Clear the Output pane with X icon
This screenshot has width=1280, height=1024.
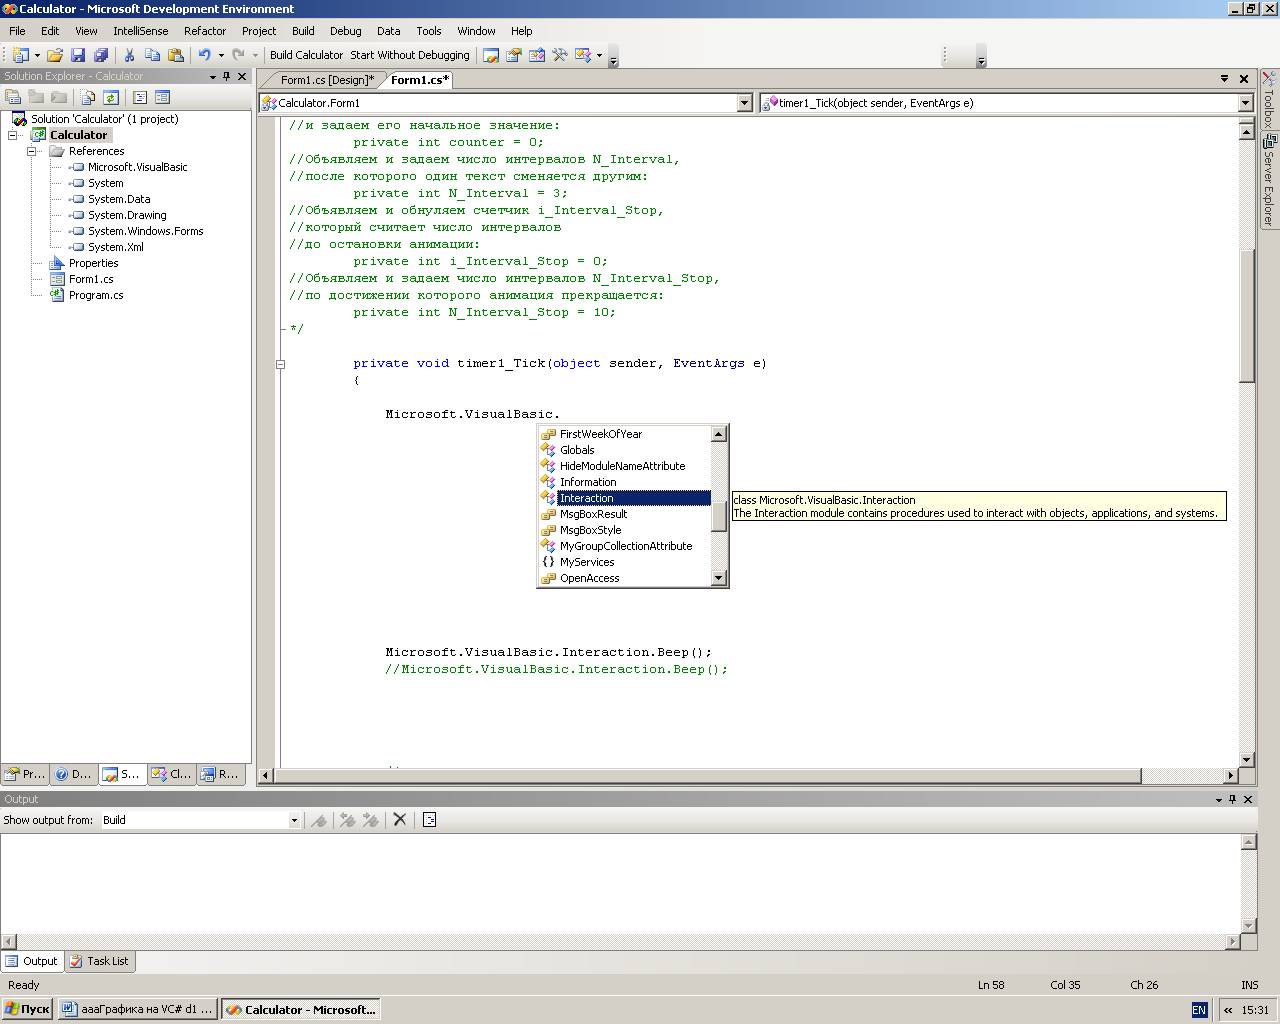click(x=400, y=820)
